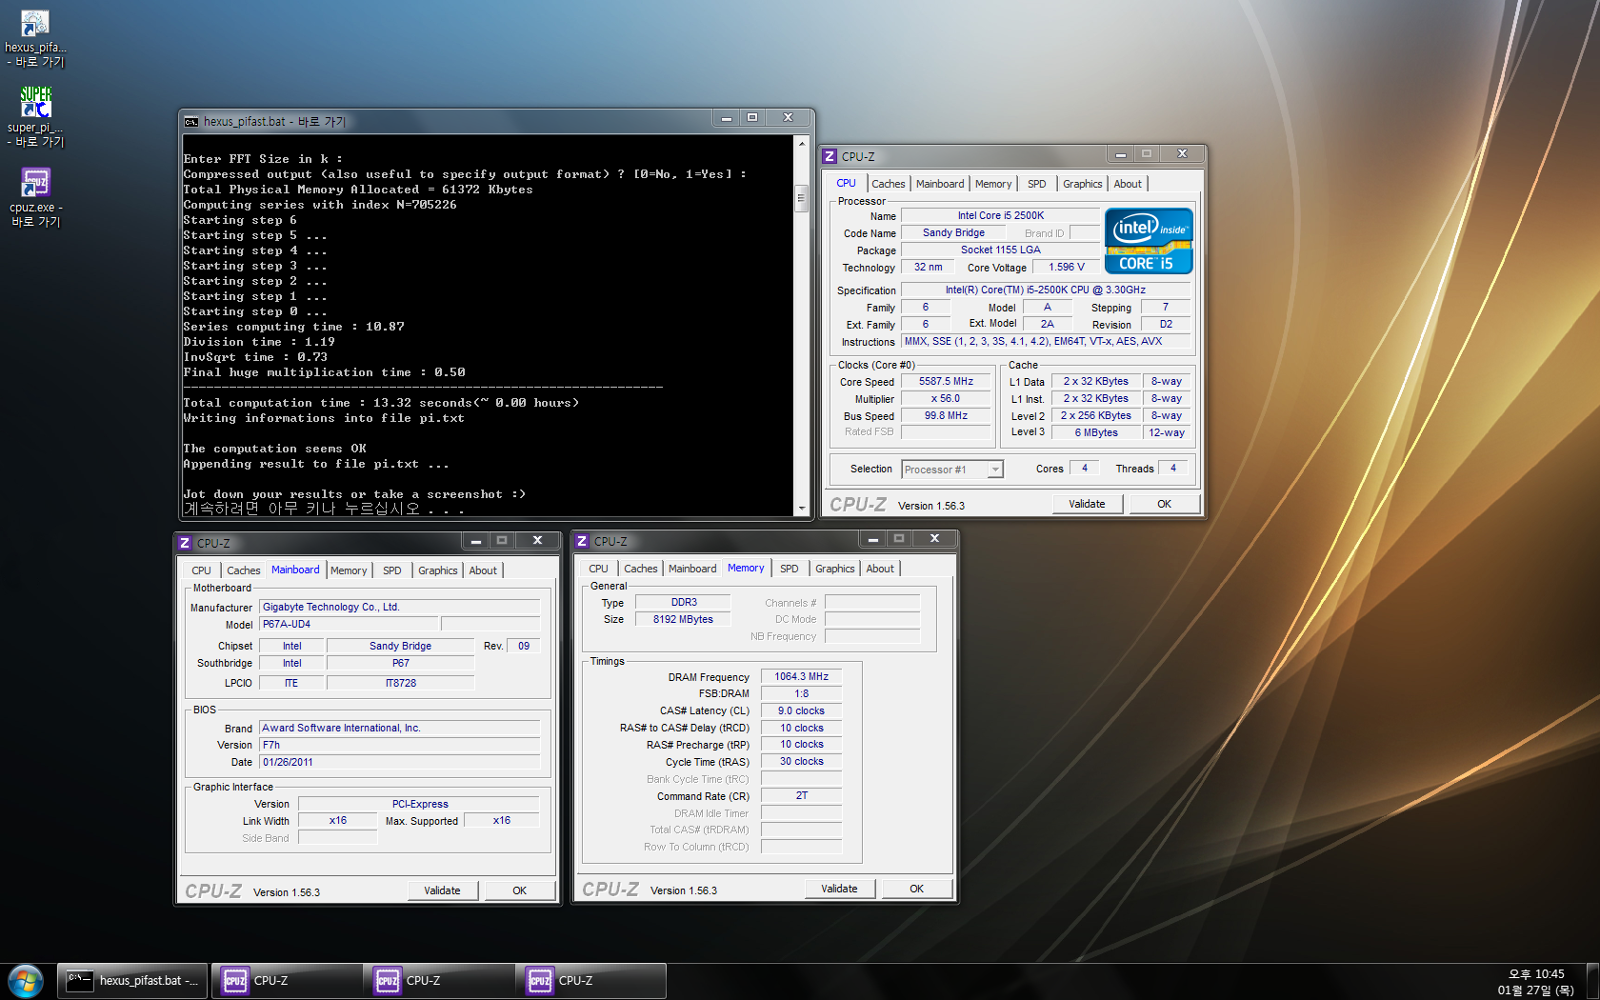Image resolution: width=1600 pixels, height=1000 pixels.
Task: Select SPD tab in Memory window
Action: (789, 569)
